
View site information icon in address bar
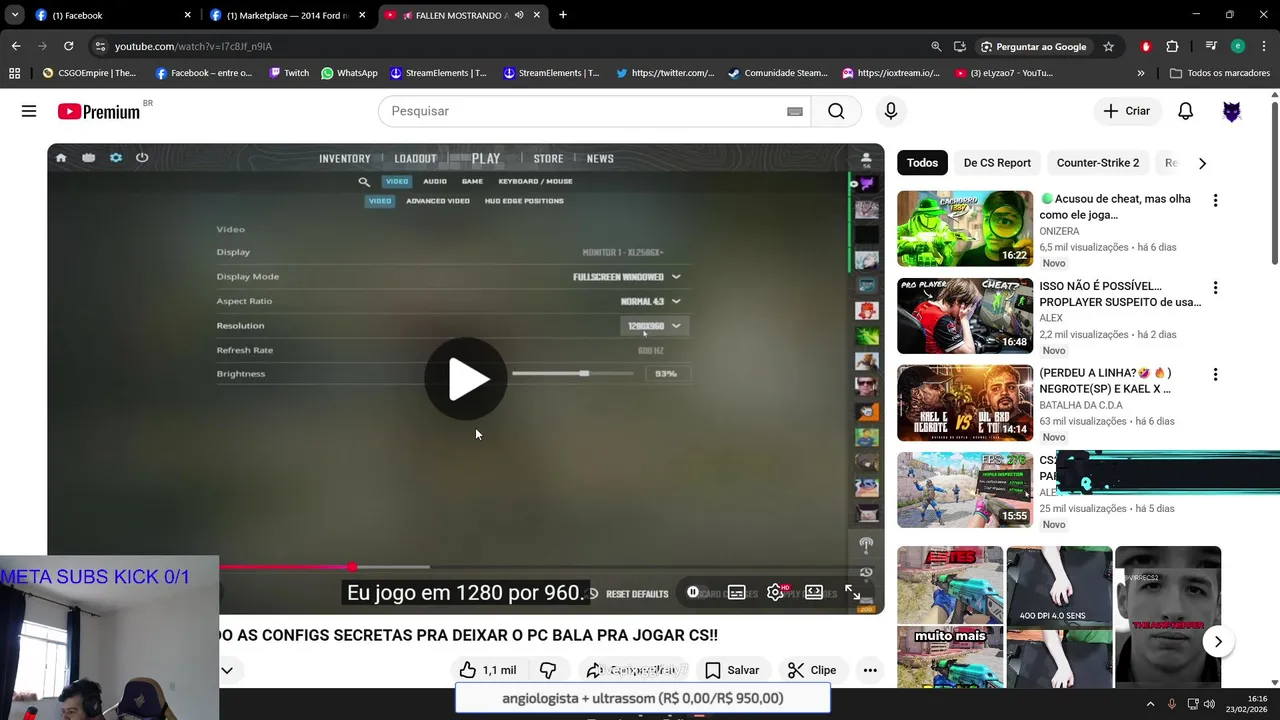point(99,46)
